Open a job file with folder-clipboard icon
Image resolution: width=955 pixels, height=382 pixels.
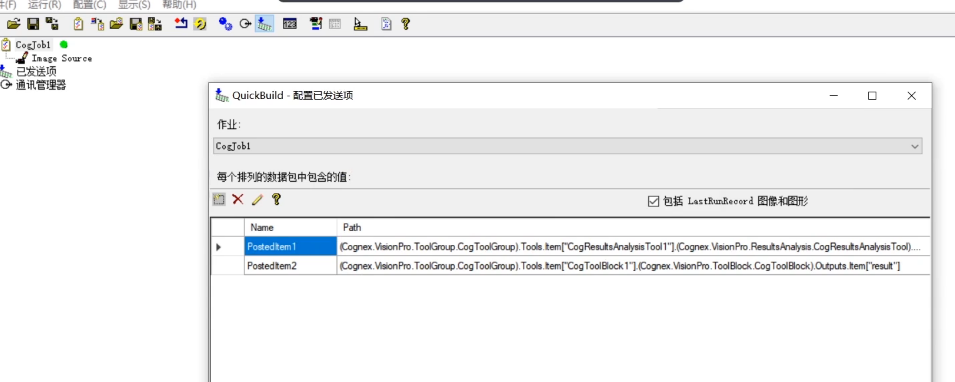pyautogui.click(x=117, y=24)
